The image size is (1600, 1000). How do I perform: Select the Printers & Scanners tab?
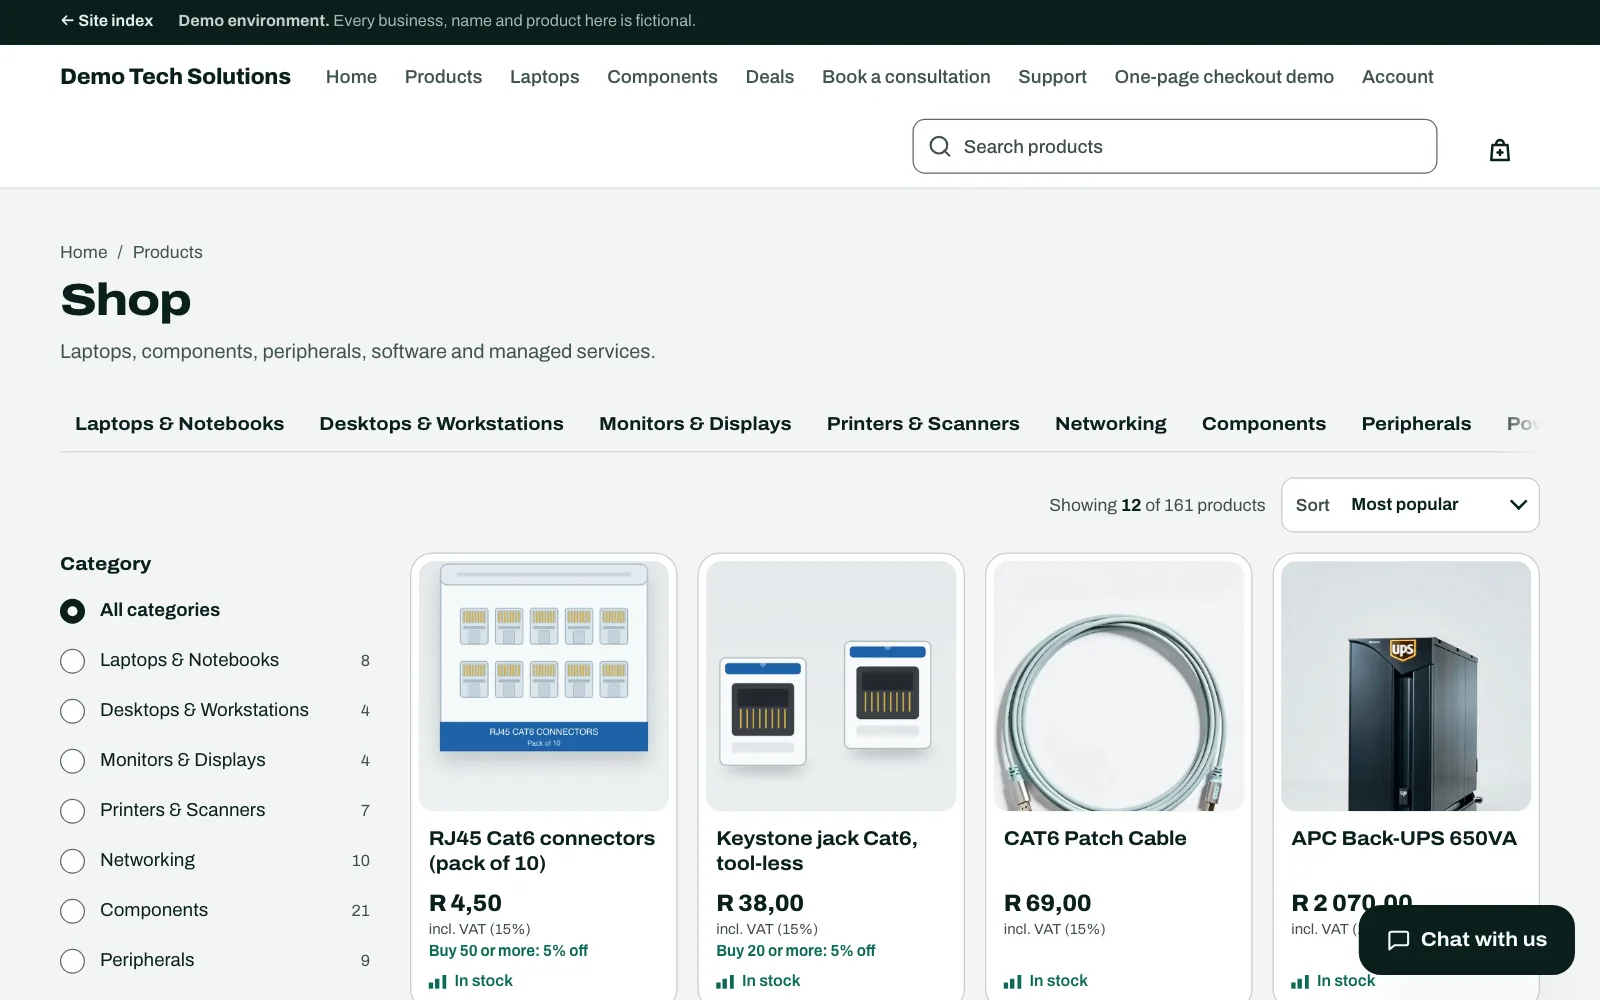[923, 424]
